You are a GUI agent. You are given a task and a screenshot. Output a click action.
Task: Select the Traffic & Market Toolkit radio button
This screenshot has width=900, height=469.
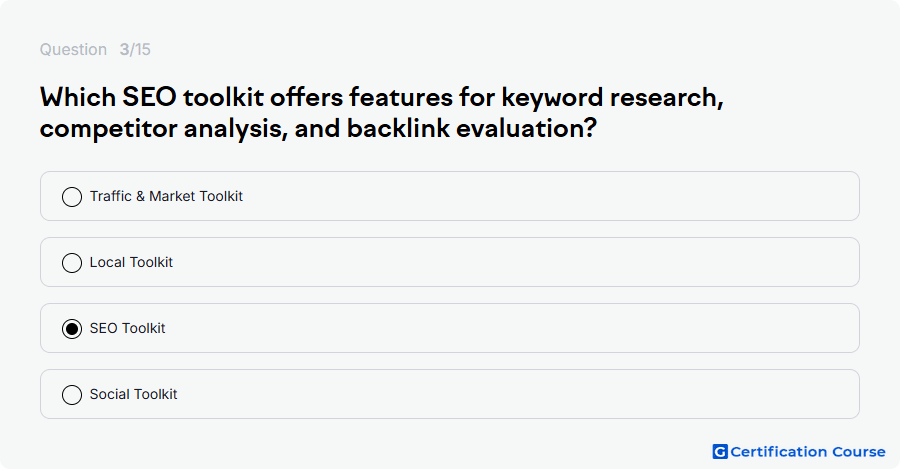(x=72, y=196)
